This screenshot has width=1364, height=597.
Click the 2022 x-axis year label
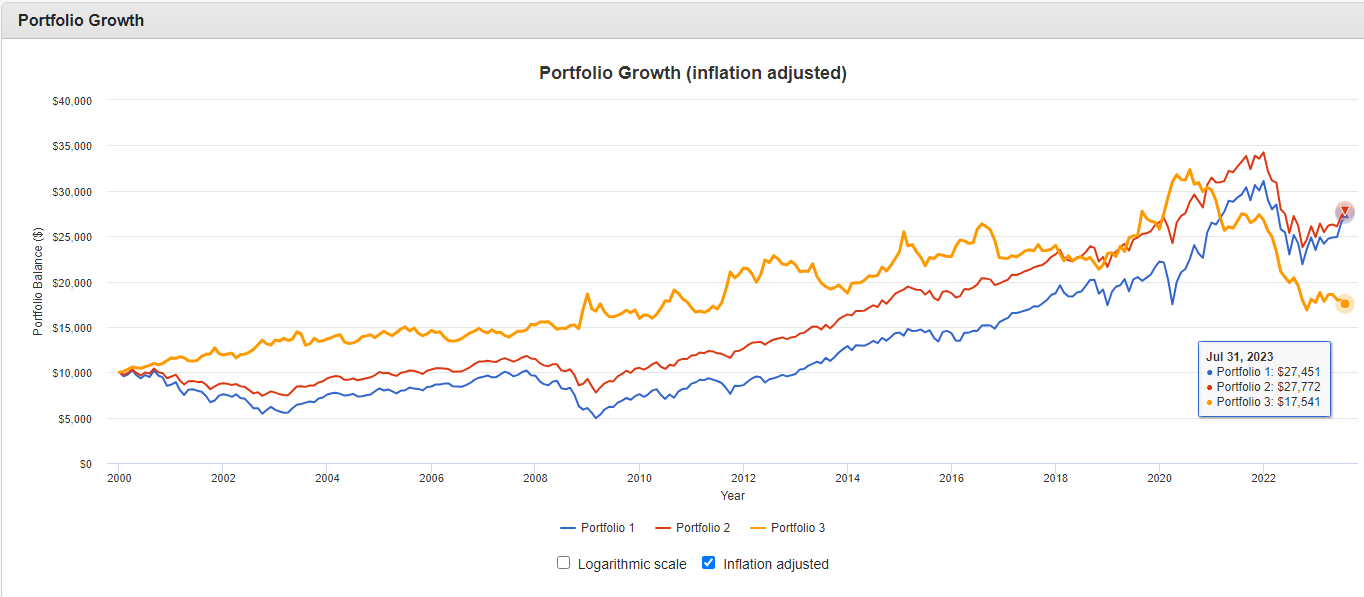pos(1263,477)
